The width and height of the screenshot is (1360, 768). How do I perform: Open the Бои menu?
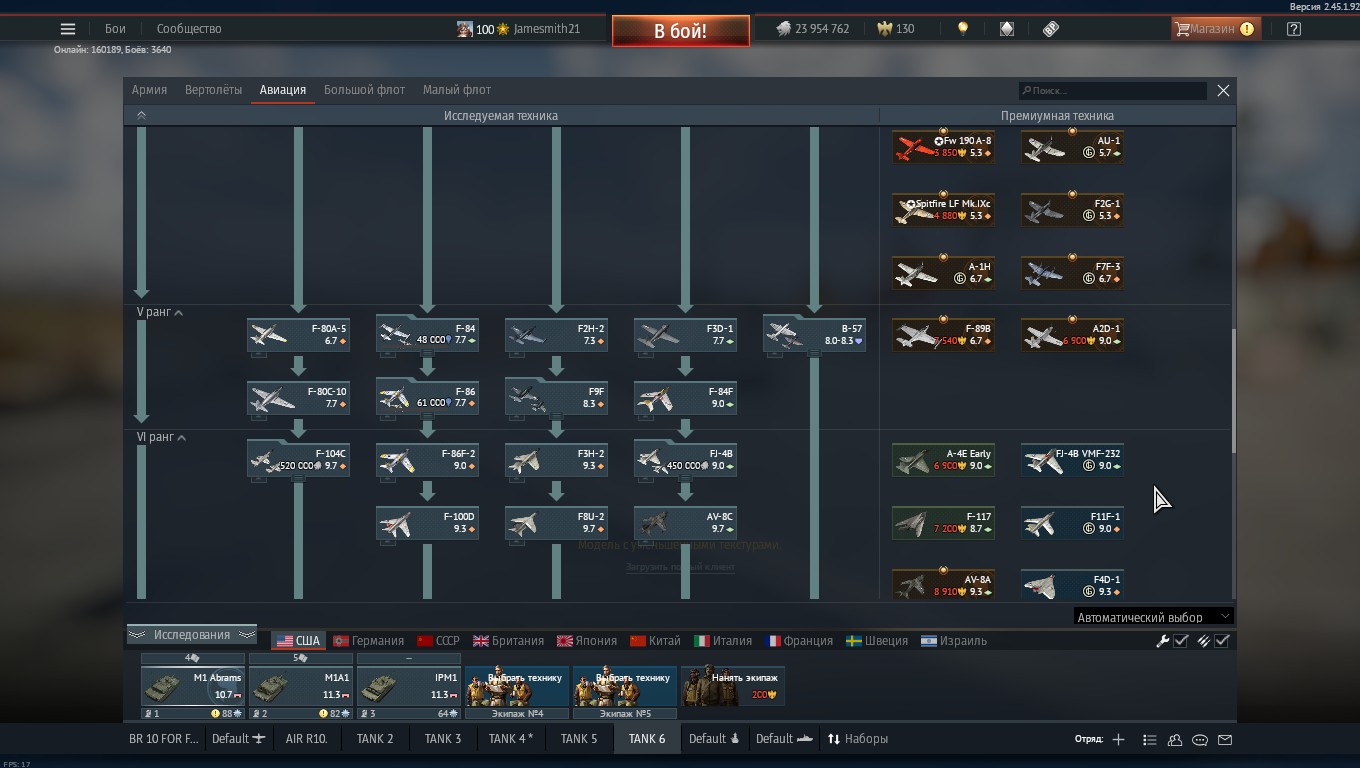point(116,29)
